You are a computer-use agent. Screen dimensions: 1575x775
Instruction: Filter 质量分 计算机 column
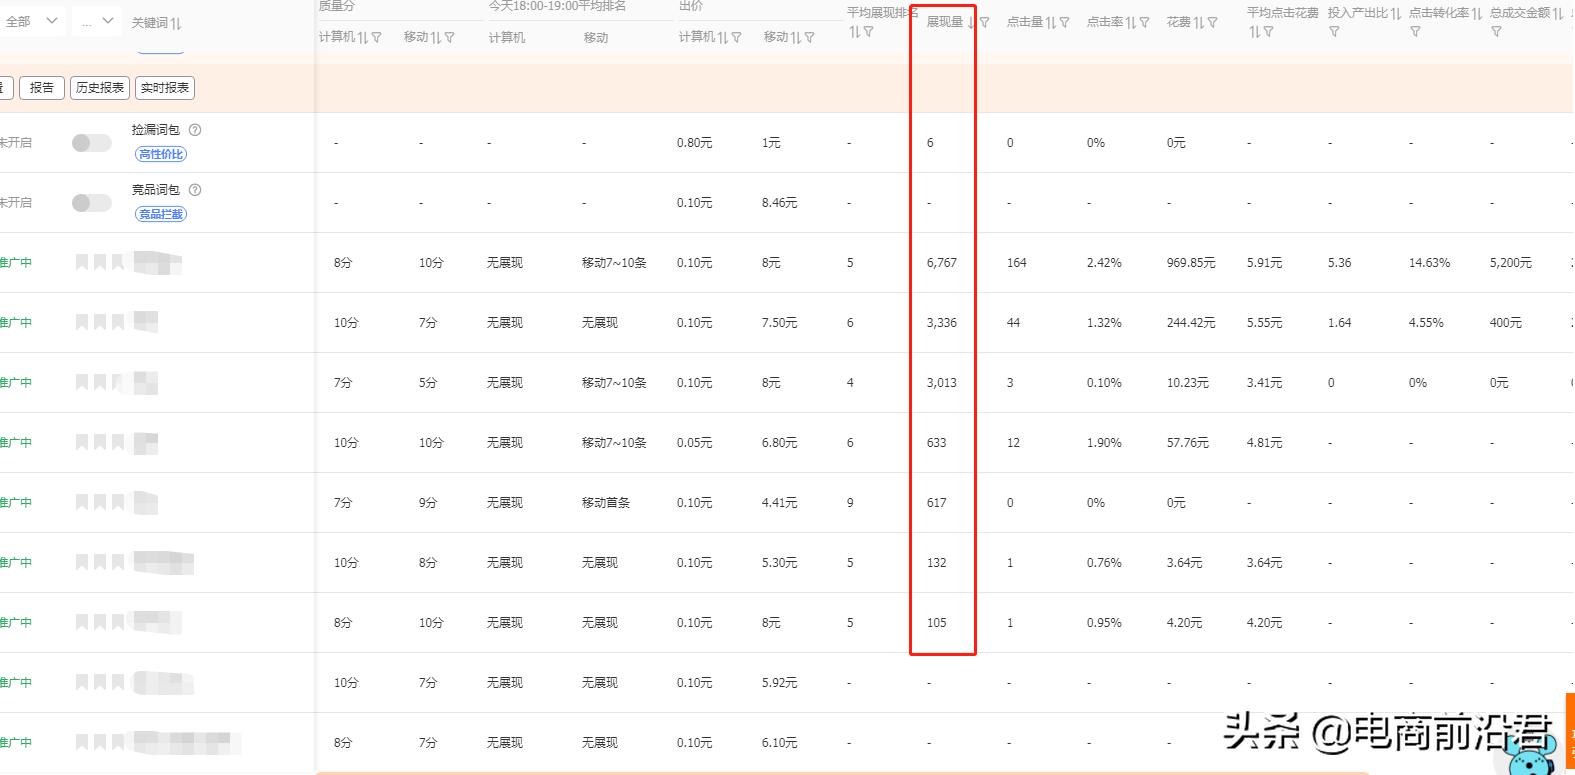(x=376, y=37)
